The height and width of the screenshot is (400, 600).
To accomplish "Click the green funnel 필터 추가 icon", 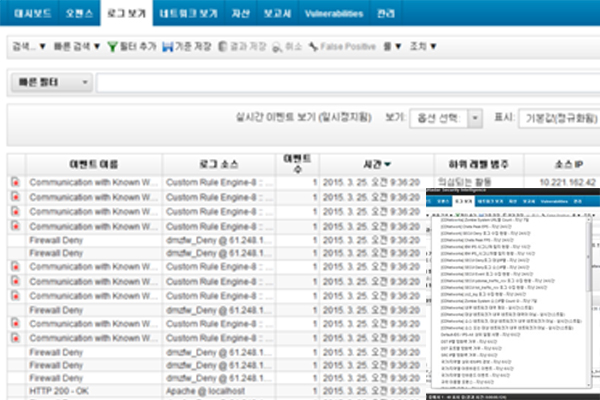I will [112, 47].
